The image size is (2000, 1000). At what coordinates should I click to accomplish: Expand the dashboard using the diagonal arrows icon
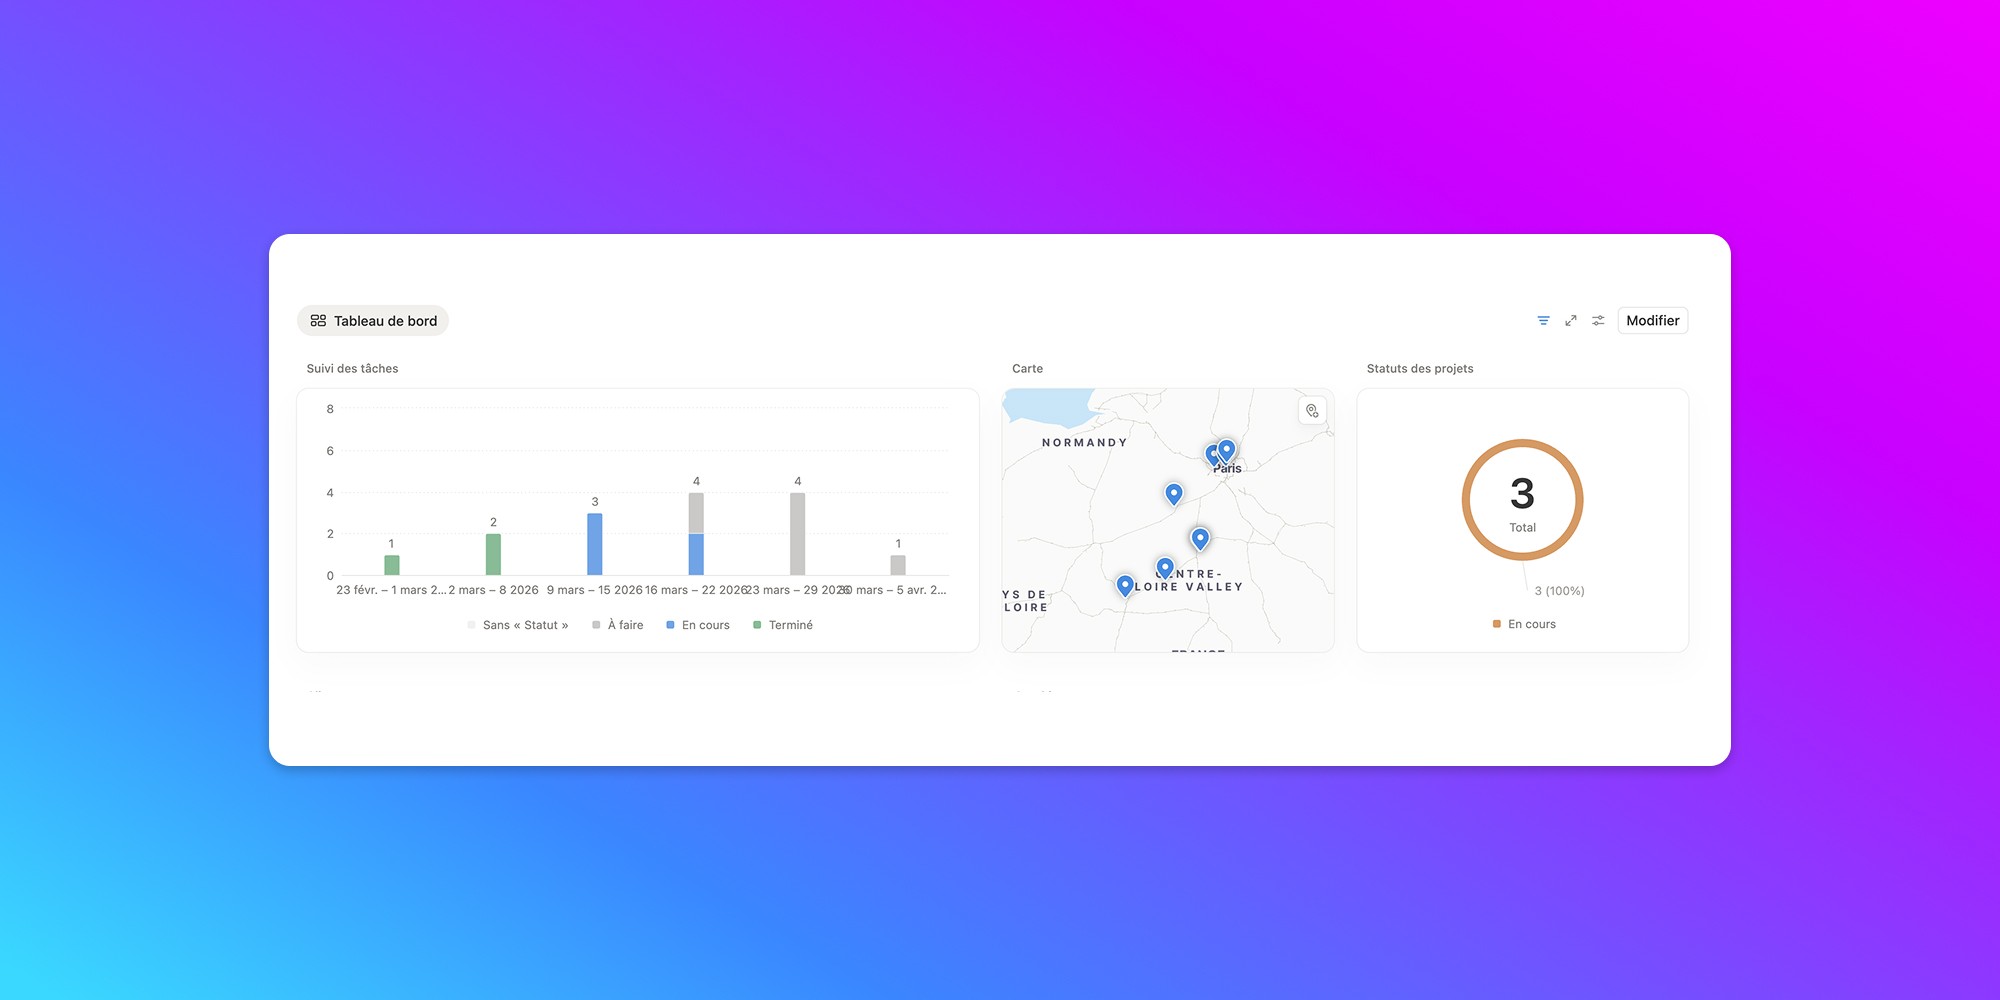coord(1570,320)
